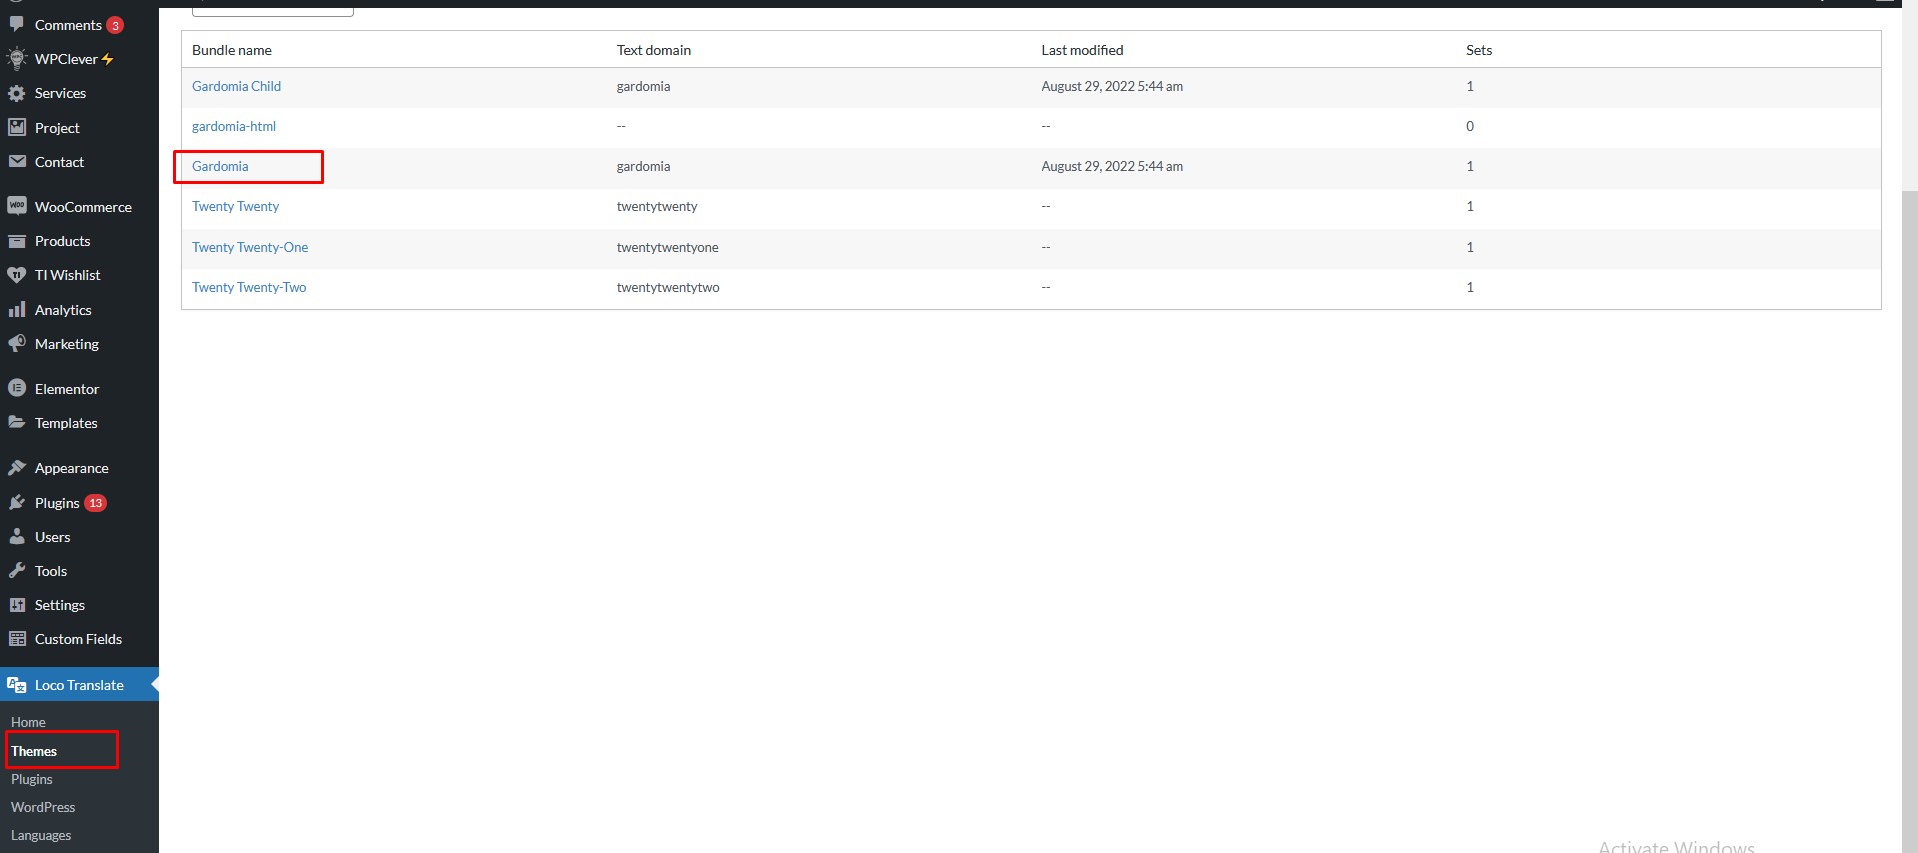
Task: Click the Settings sliders icon
Action: (x=17, y=604)
